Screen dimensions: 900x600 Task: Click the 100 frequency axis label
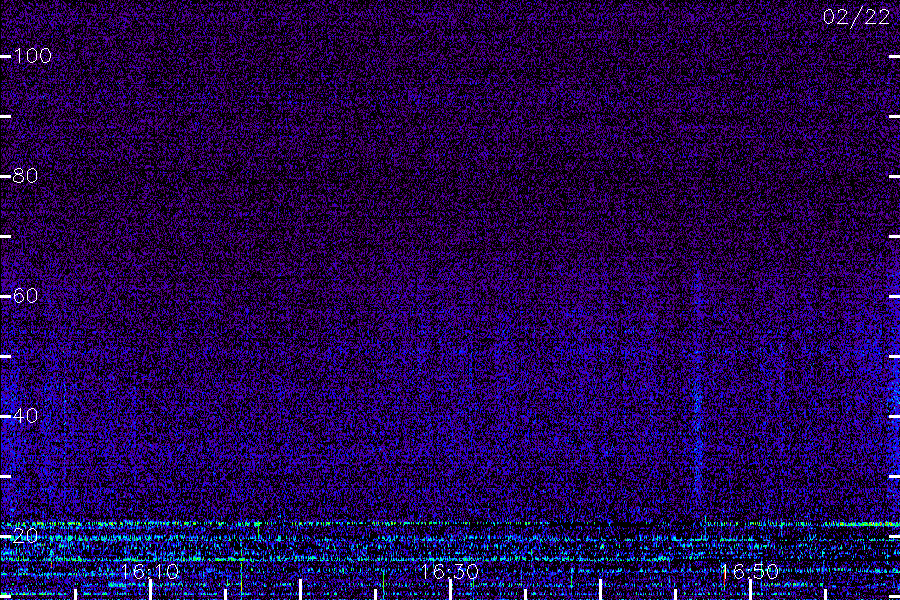(x=32, y=56)
